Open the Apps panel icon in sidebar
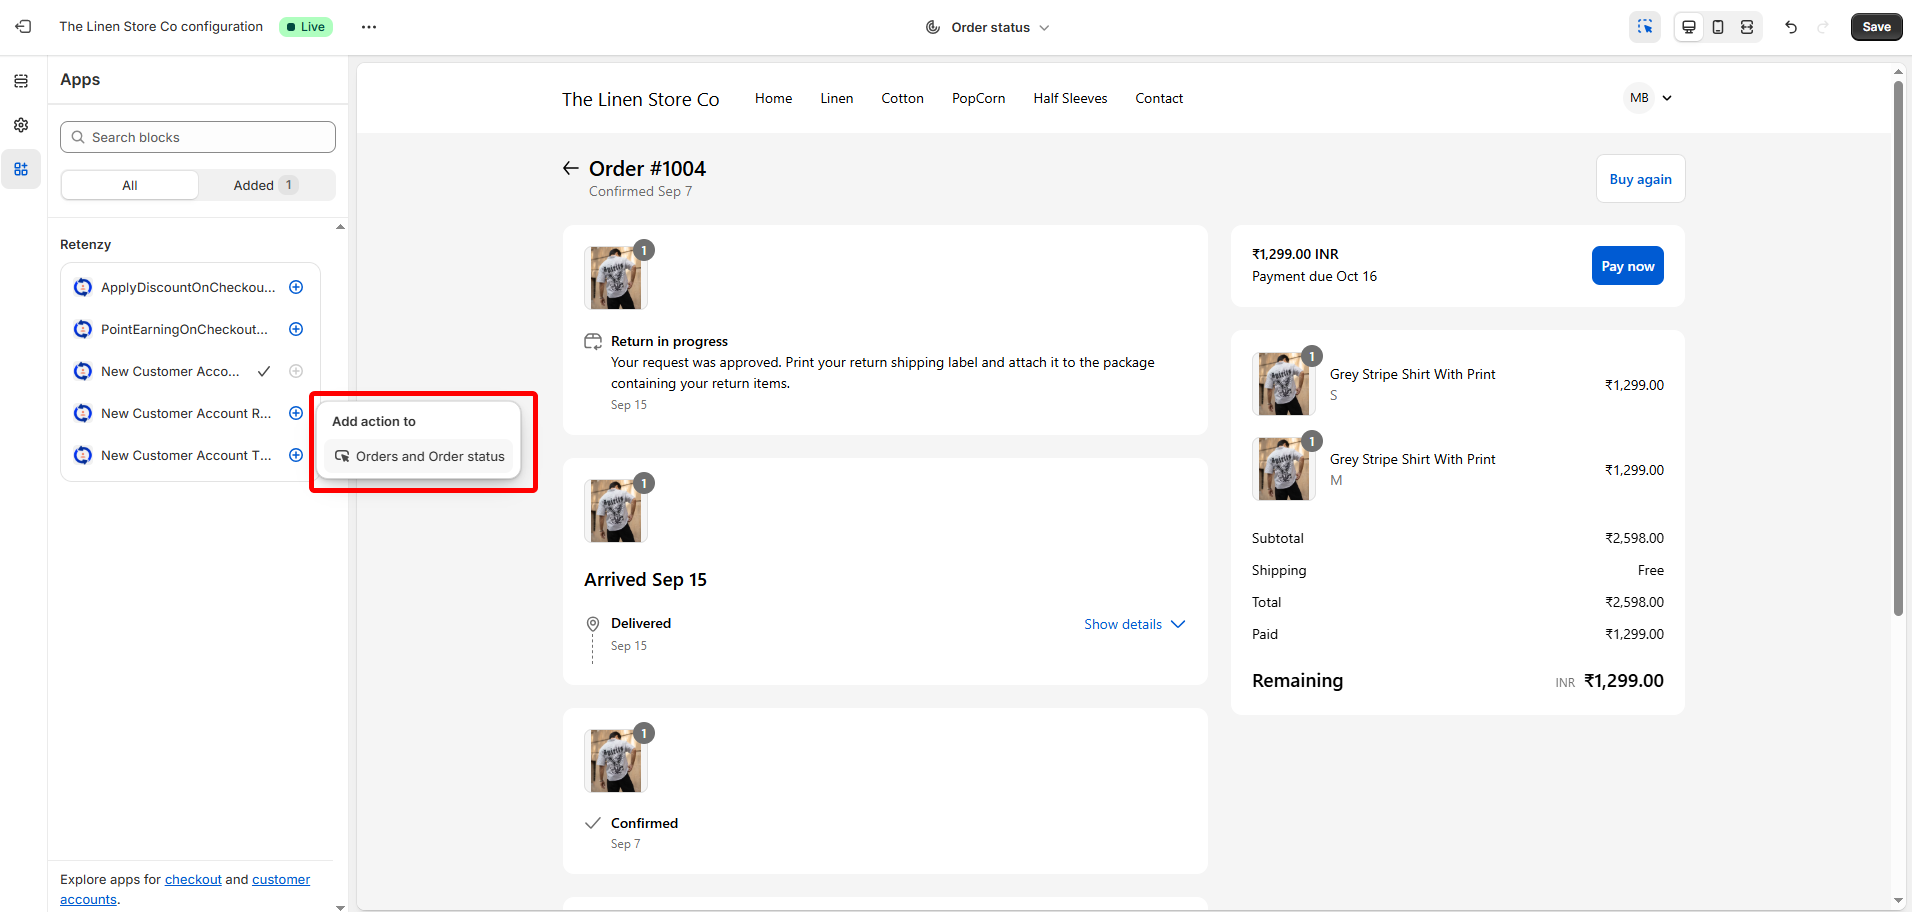This screenshot has width=1912, height=912. tap(21, 169)
